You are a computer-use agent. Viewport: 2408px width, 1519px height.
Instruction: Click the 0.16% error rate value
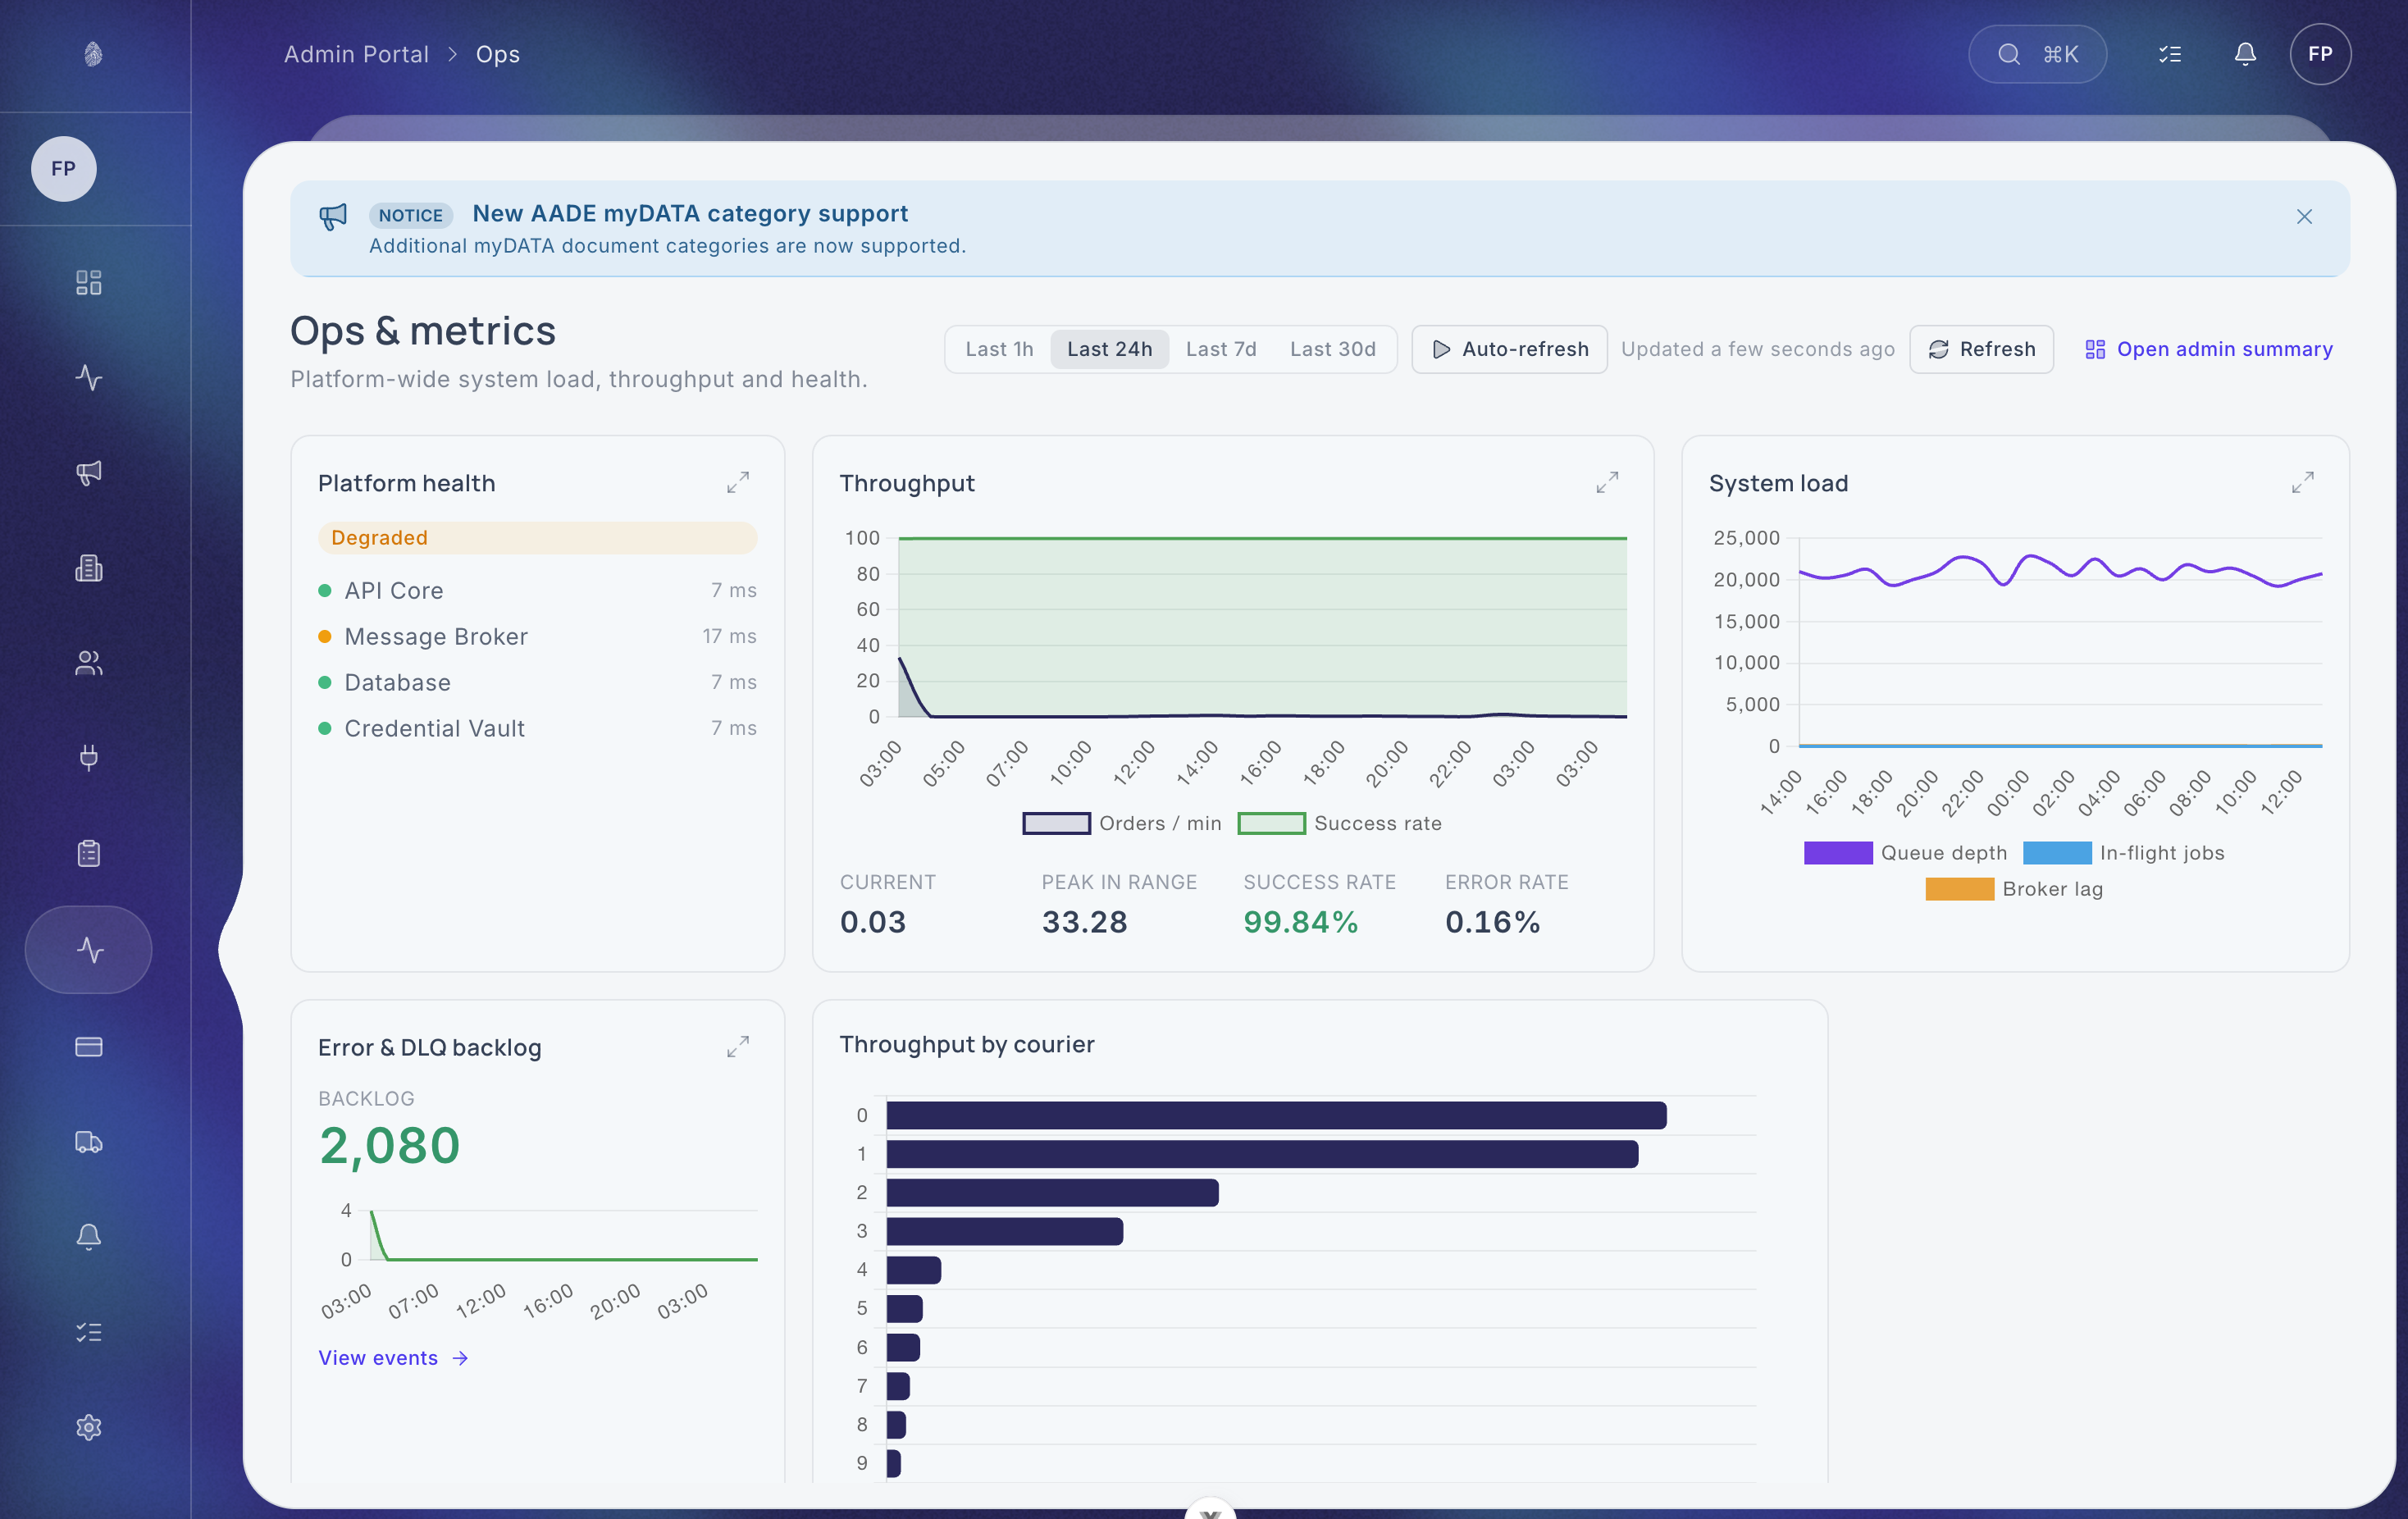1492,921
